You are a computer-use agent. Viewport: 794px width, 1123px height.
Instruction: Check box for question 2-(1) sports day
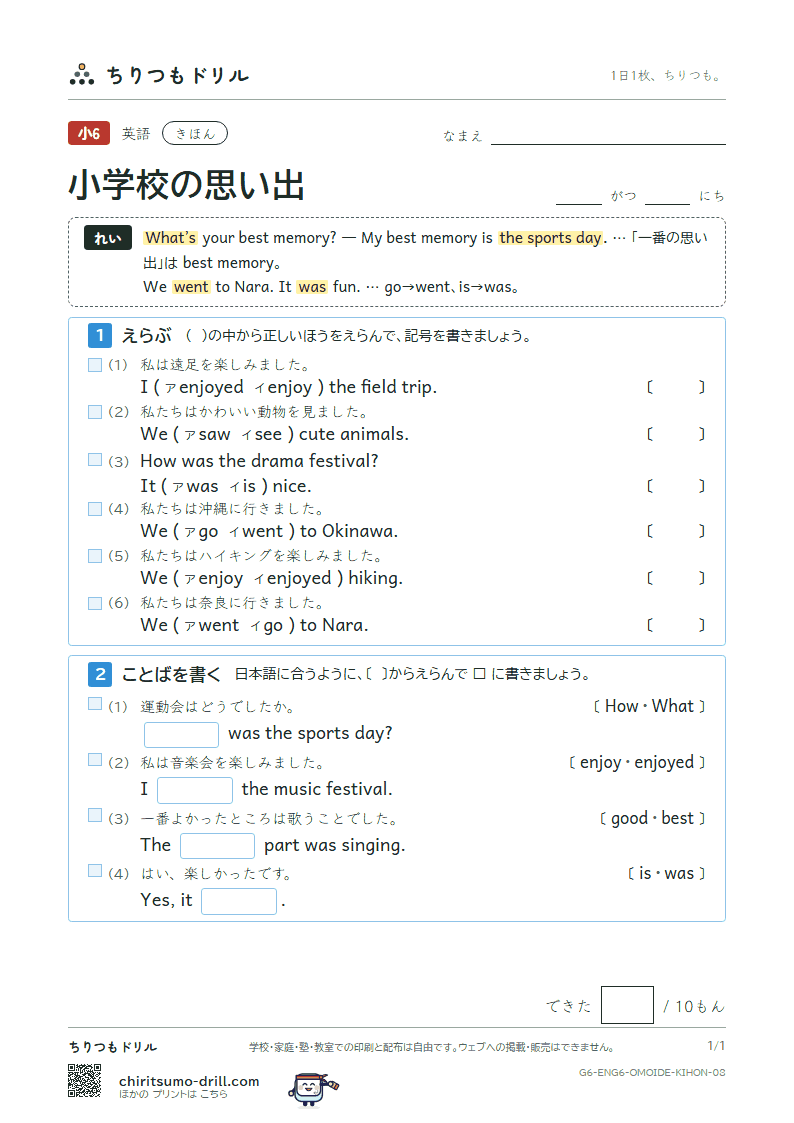[95, 704]
